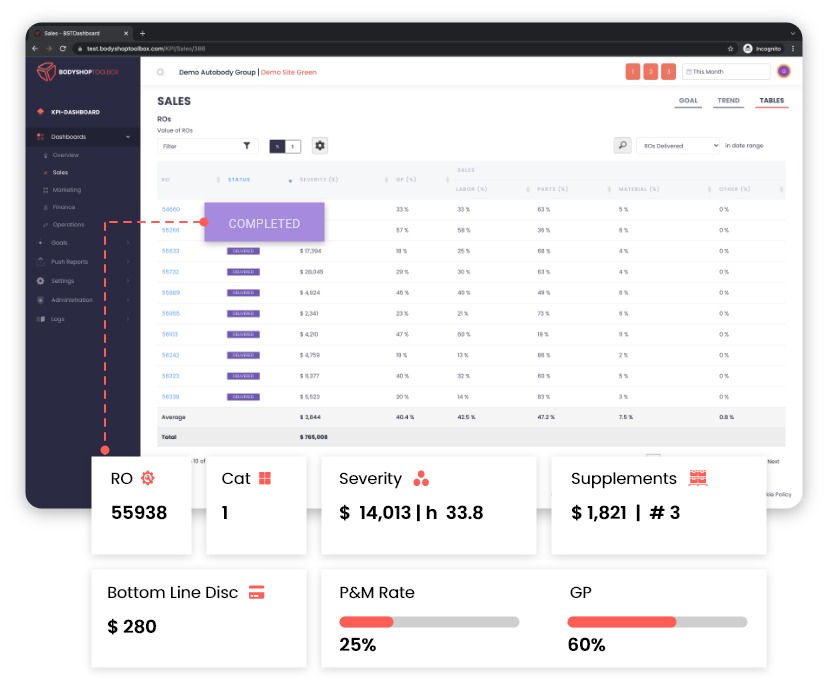Switch to the TREND tab

pos(728,101)
